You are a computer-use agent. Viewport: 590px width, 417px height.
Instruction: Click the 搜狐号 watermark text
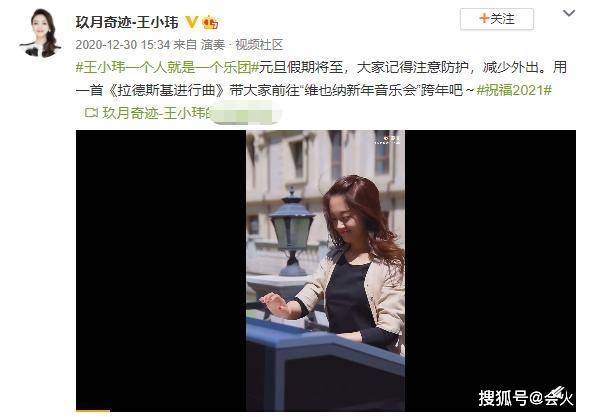tap(526, 397)
